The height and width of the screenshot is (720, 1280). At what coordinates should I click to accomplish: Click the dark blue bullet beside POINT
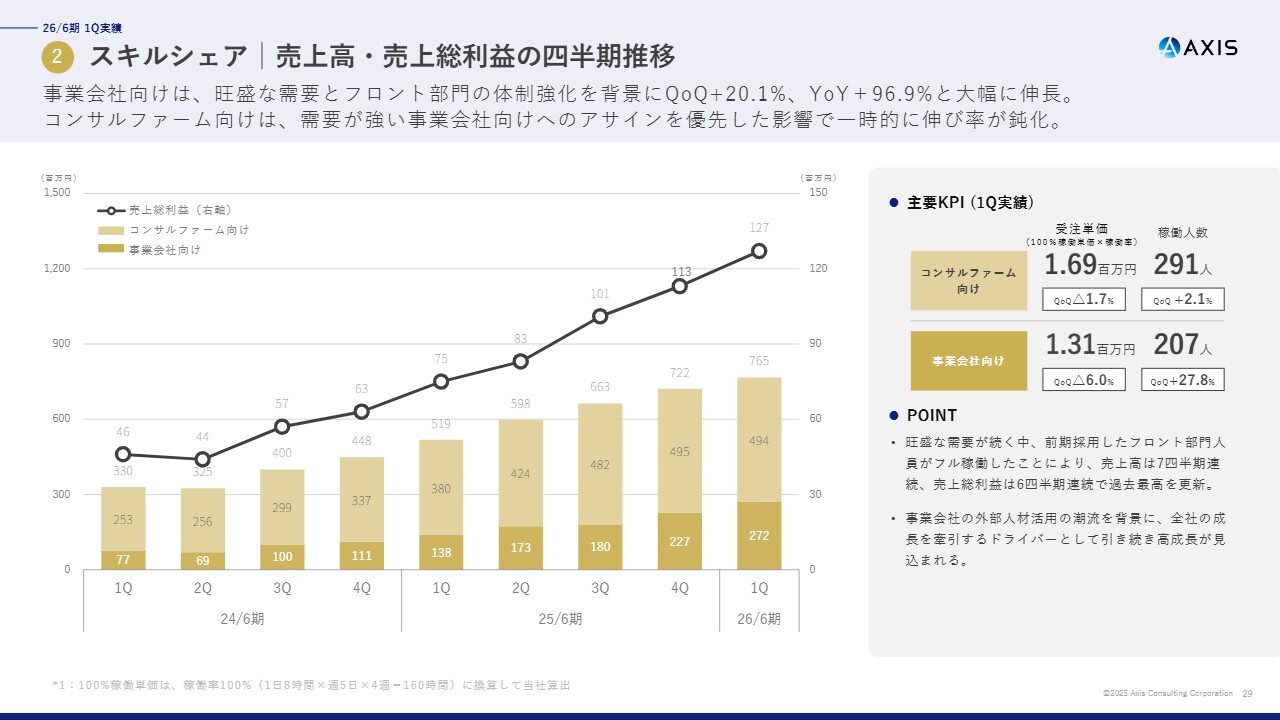pyautogui.click(x=894, y=416)
